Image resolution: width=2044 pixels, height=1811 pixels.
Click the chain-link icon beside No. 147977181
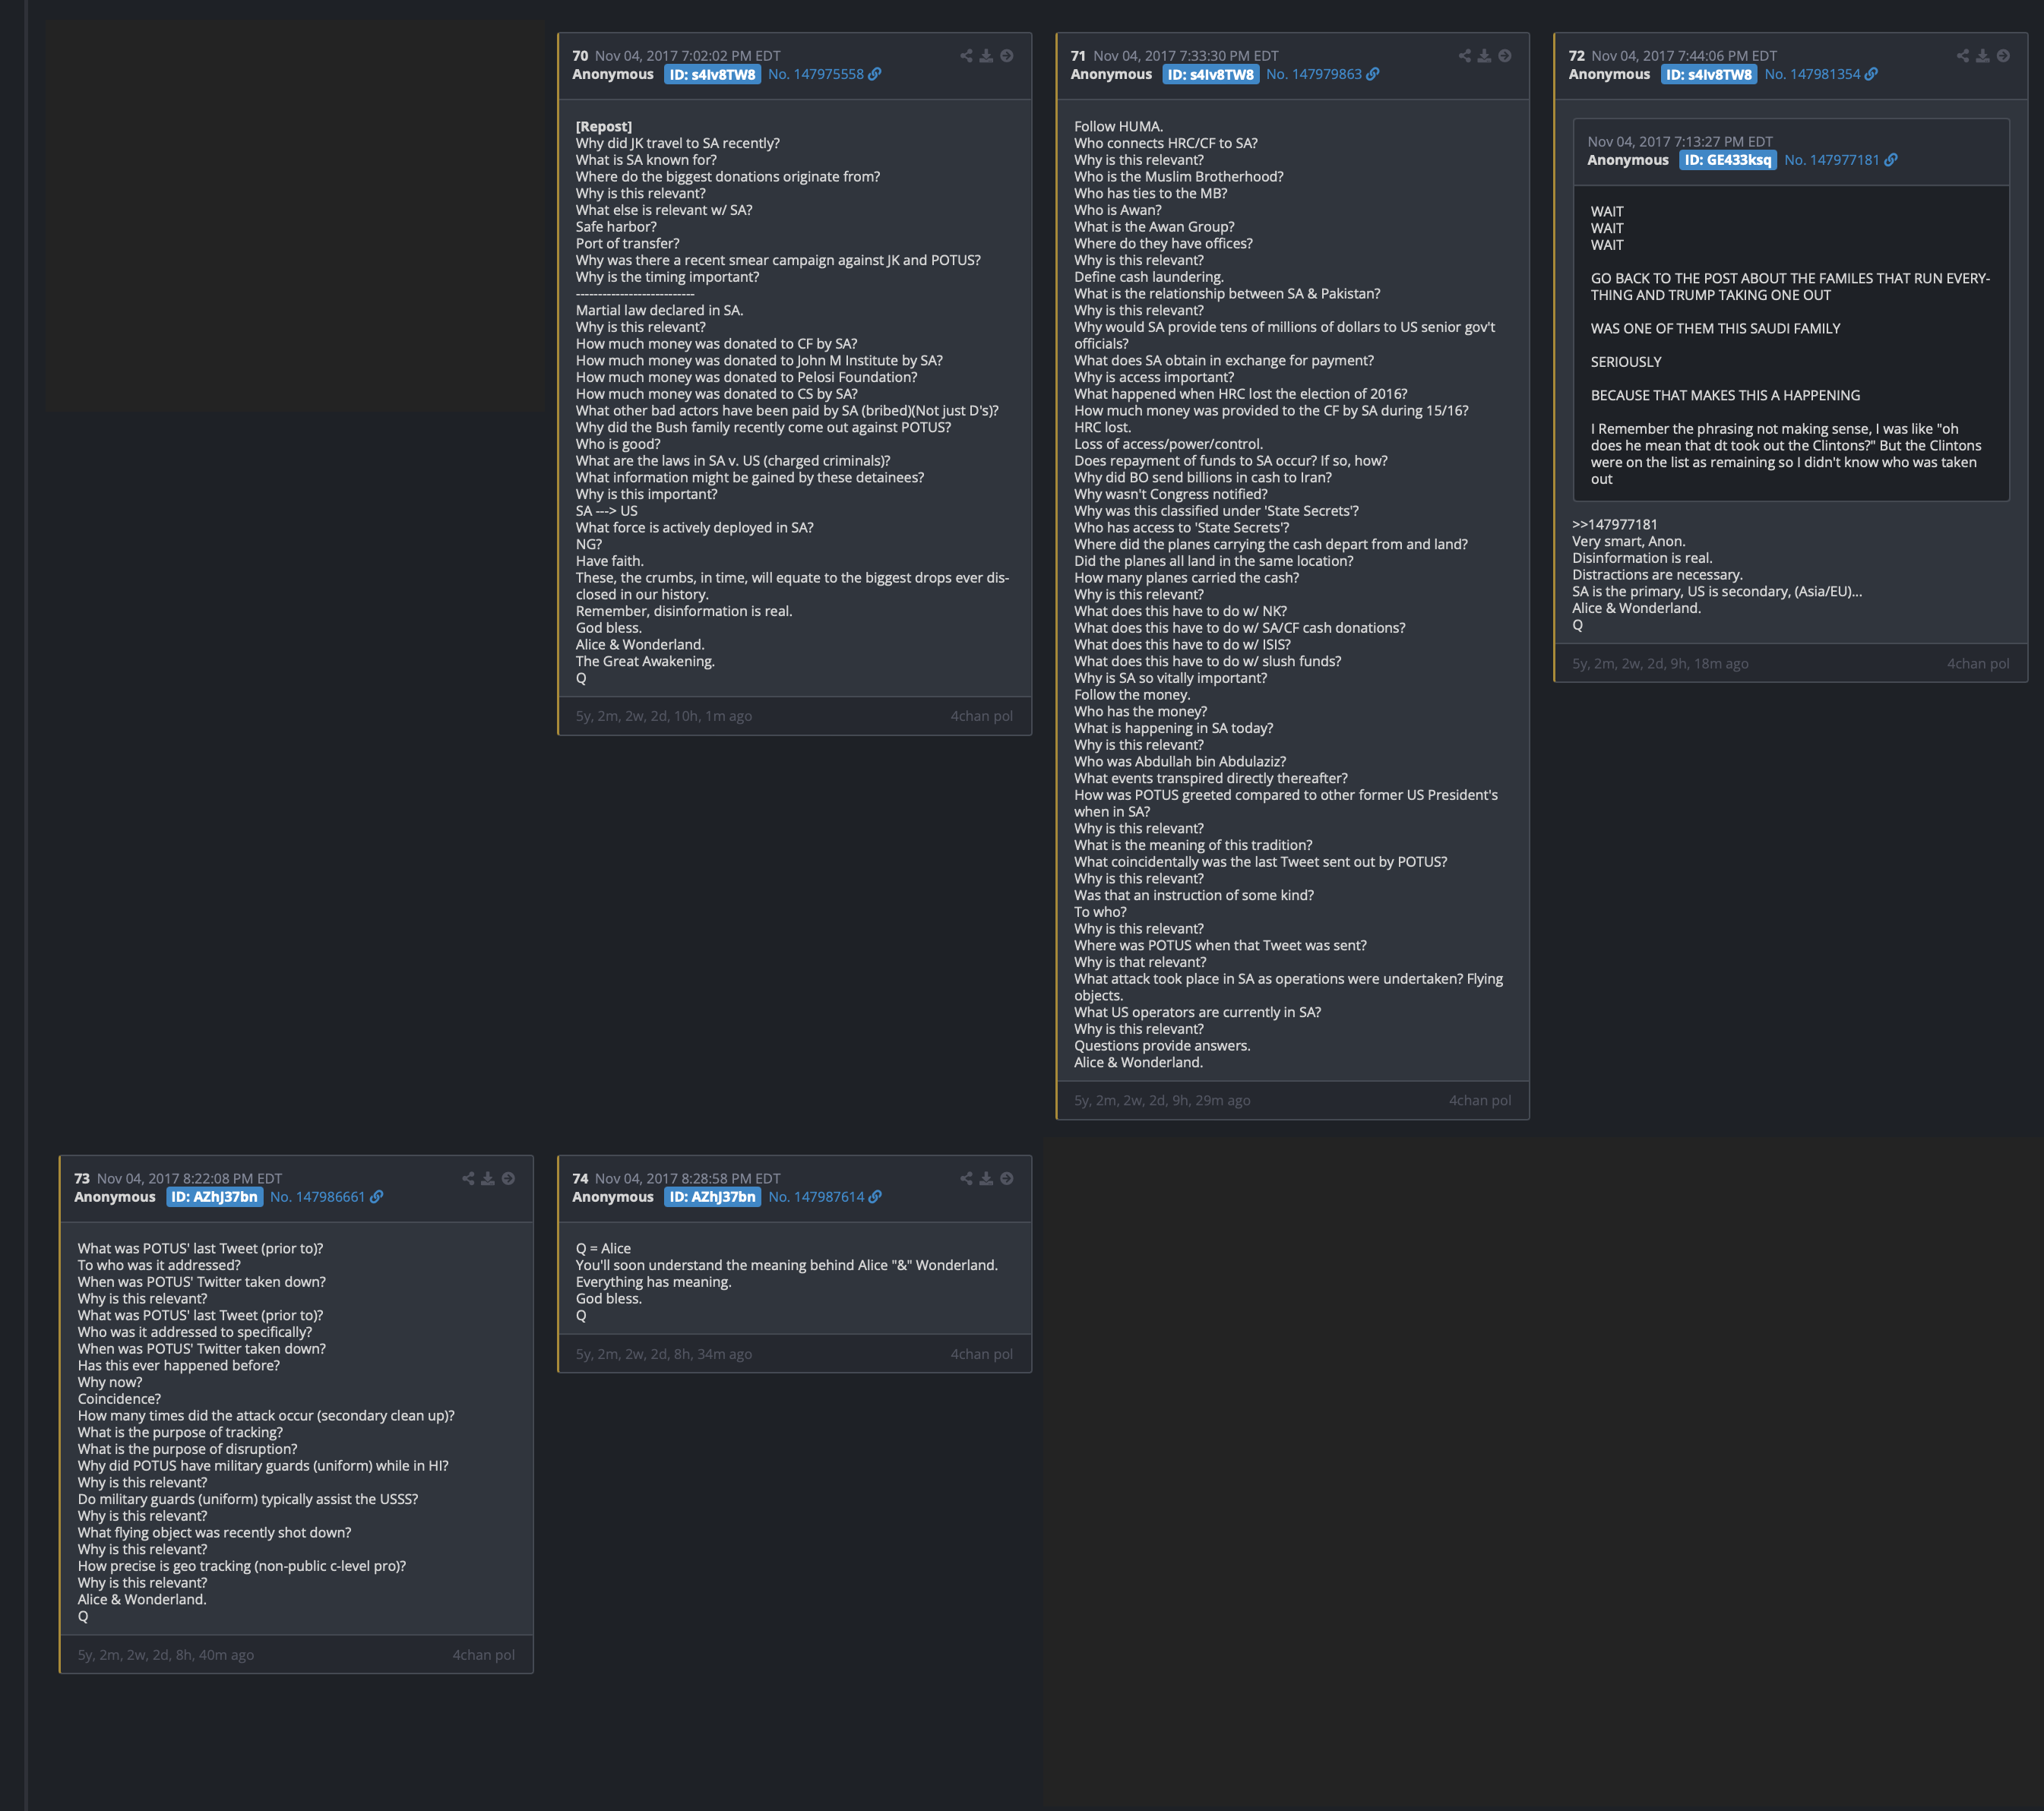click(1891, 160)
